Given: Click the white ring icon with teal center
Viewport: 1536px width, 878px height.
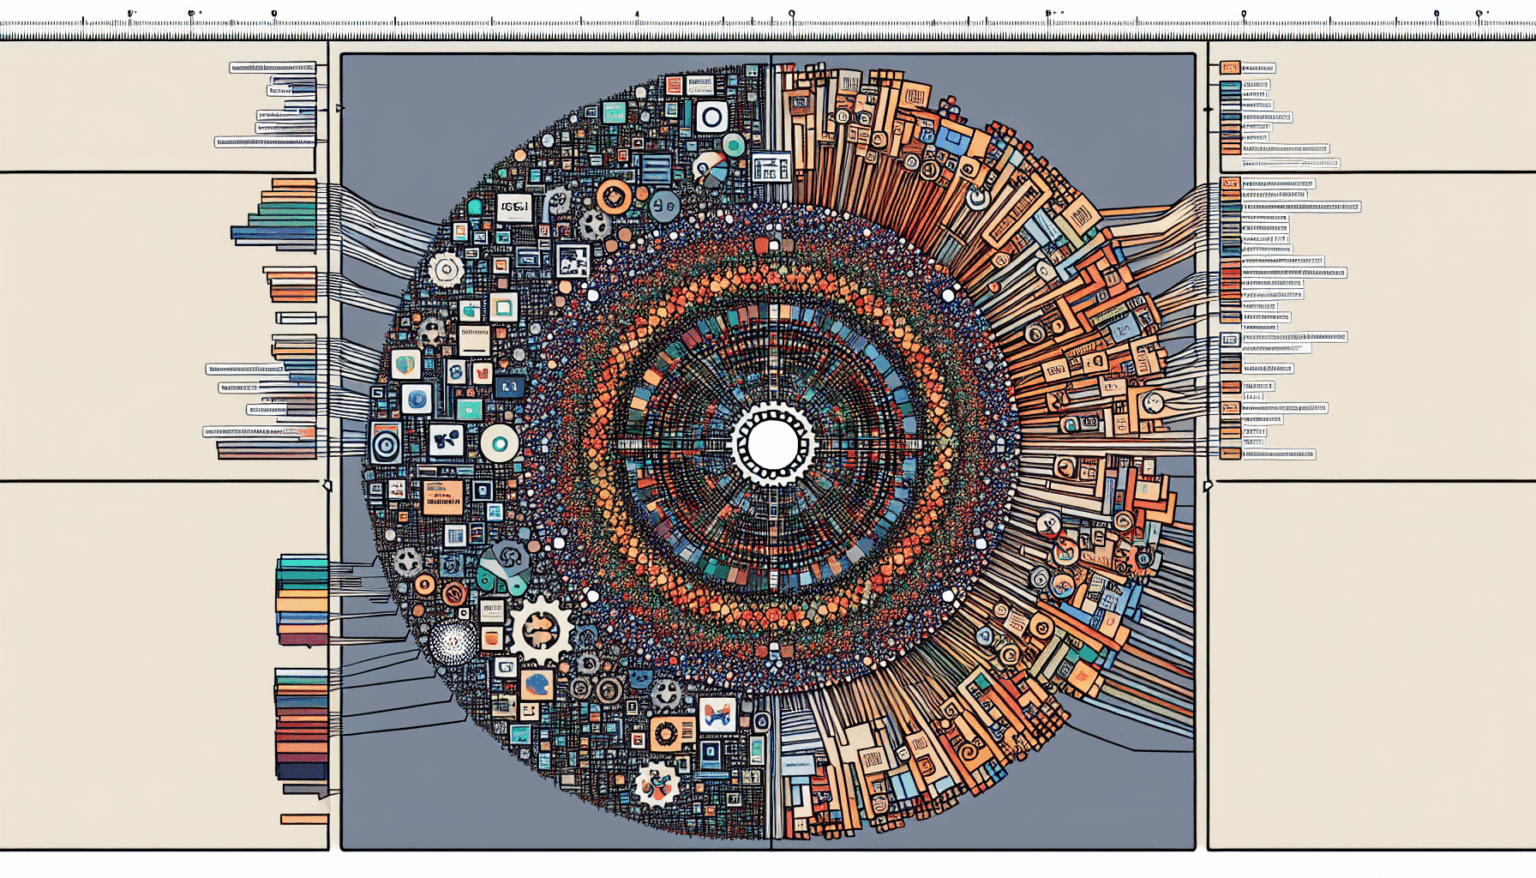Looking at the screenshot, I should point(499,443).
